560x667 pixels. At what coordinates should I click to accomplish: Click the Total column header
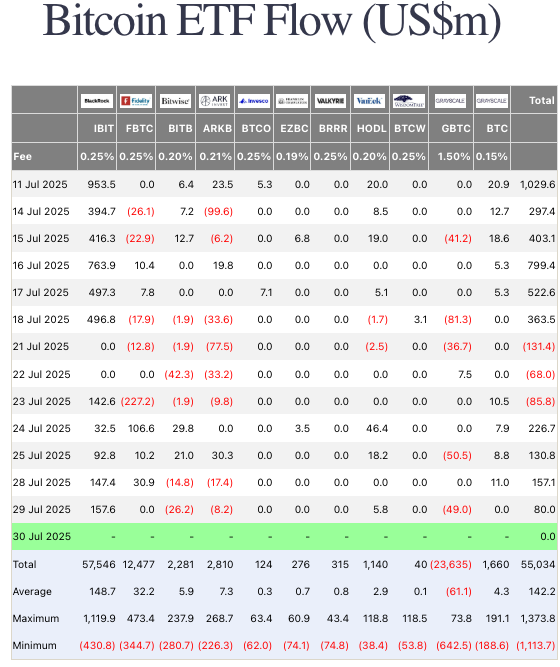[x=542, y=101]
